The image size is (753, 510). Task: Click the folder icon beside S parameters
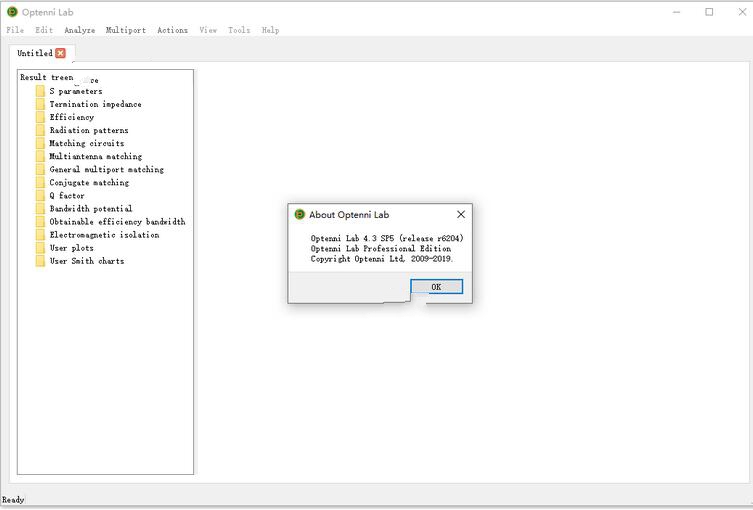40,91
